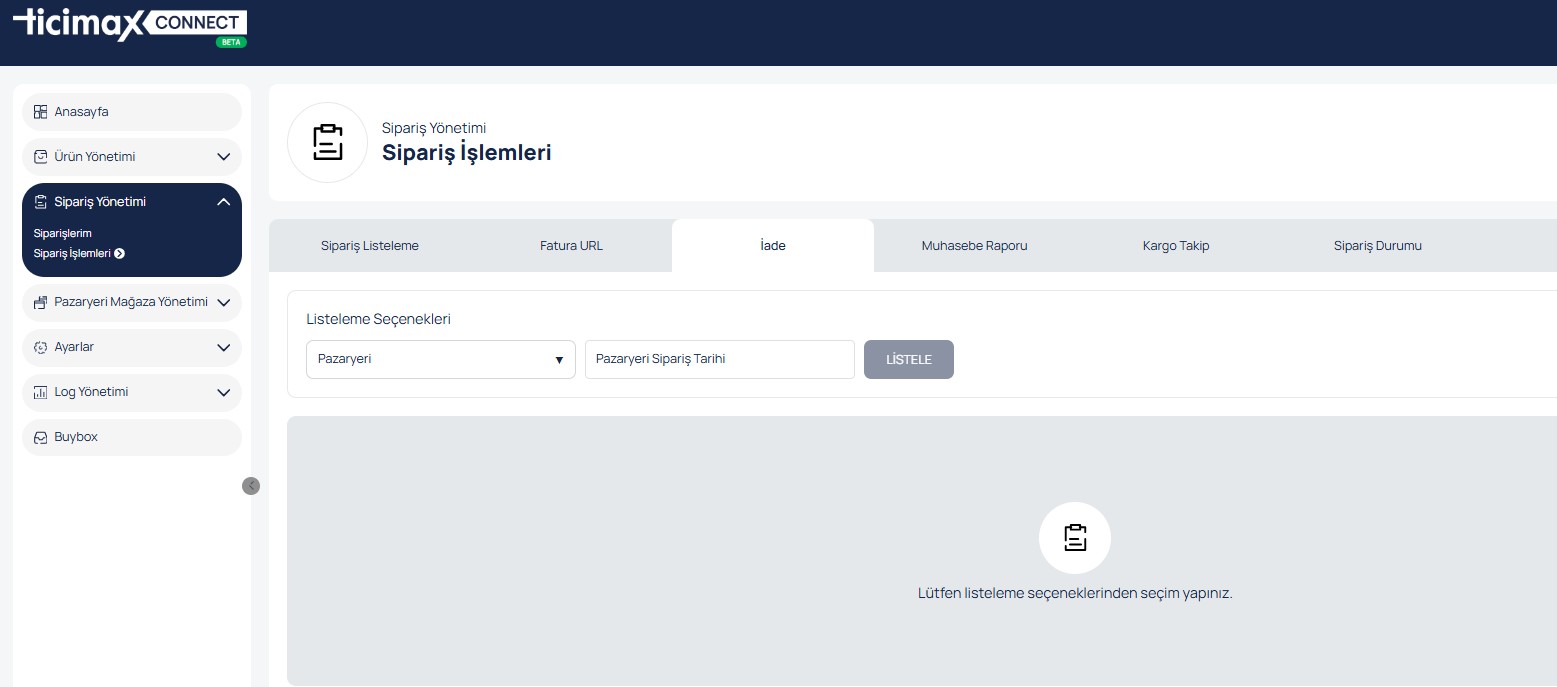Click the arrow icon beside Sipariş İşlemleri

pyautogui.click(x=120, y=254)
